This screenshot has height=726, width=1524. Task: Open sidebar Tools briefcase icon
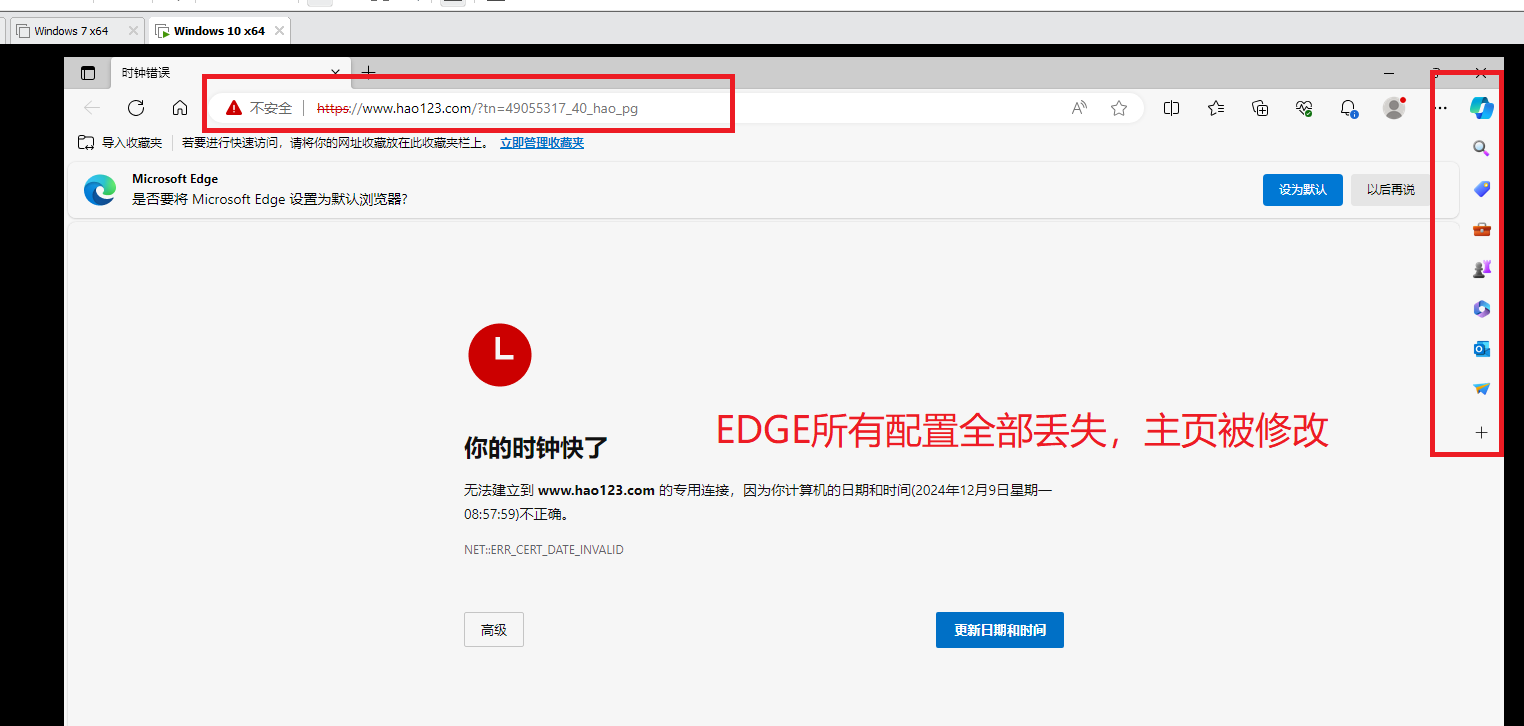(x=1481, y=229)
